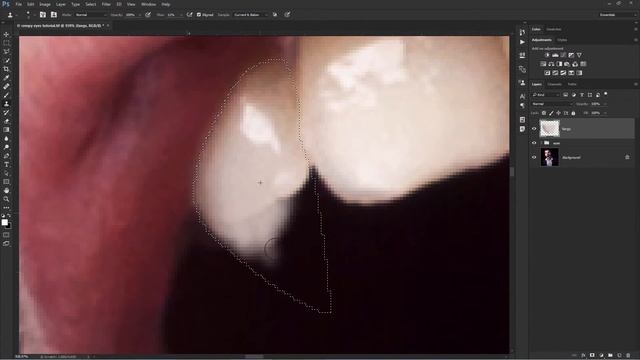The width and height of the screenshot is (640, 360).
Task: Hide the top selected layer
Action: pos(534,129)
